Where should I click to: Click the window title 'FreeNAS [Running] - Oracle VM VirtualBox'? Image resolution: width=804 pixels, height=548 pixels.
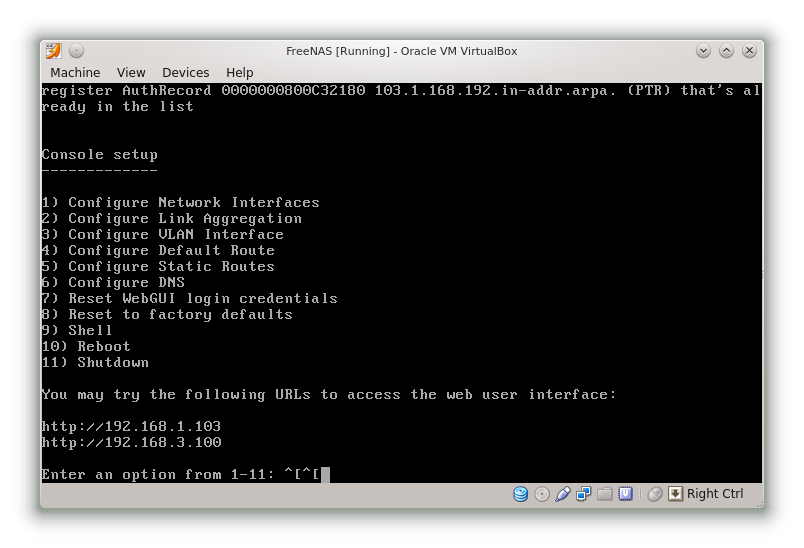click(x=401, y=51)
